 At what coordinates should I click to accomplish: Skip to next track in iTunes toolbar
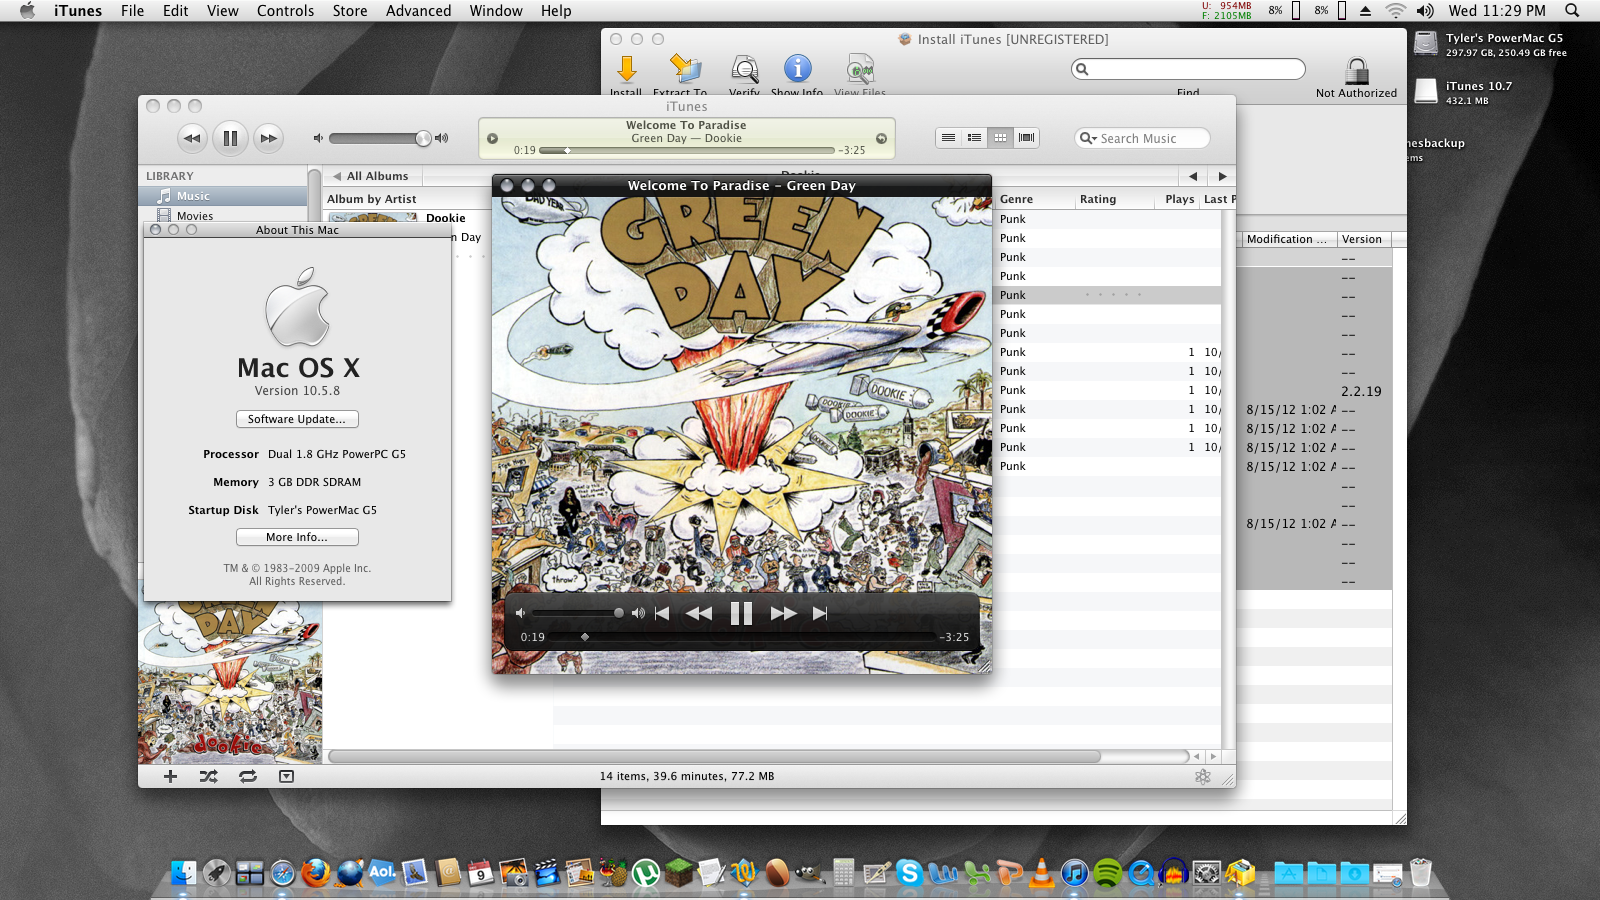click(268, 138)
